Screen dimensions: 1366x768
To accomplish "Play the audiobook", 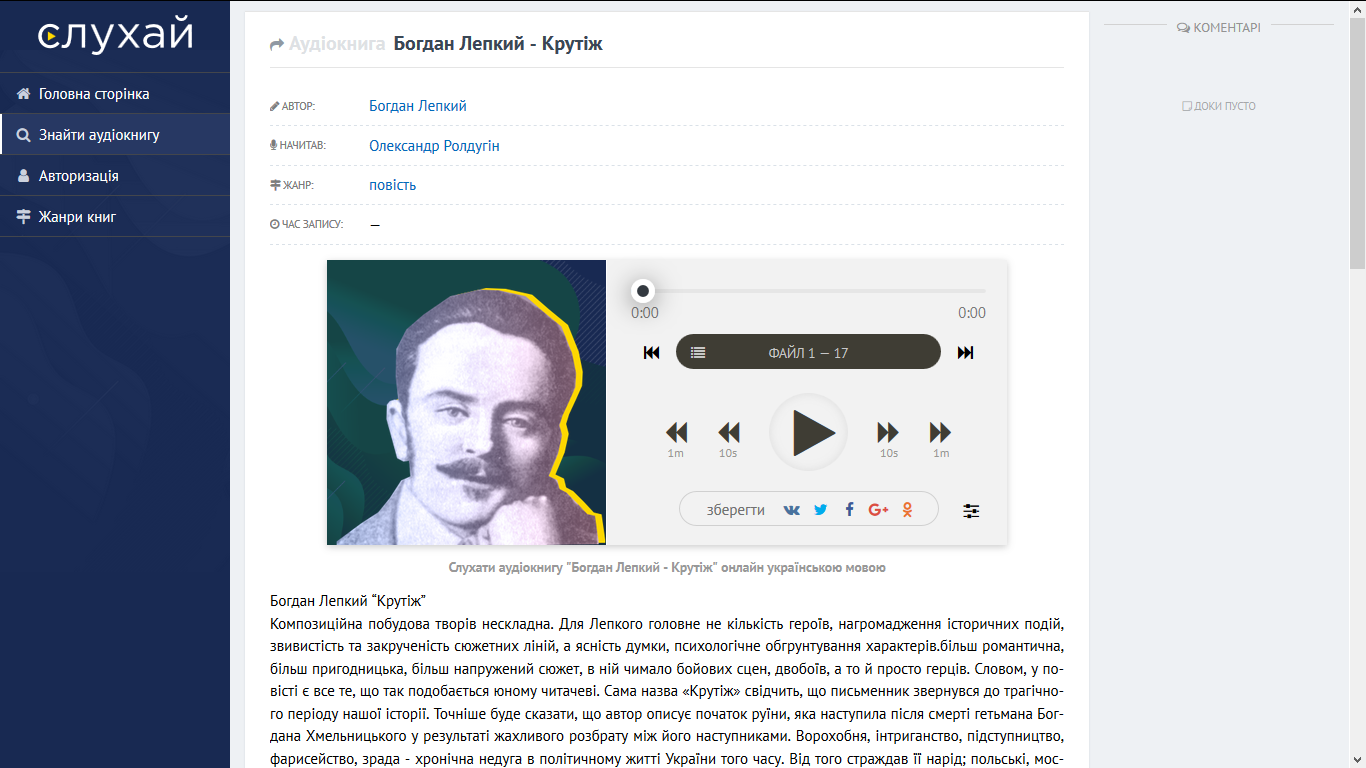I will (x=809, y=433).
